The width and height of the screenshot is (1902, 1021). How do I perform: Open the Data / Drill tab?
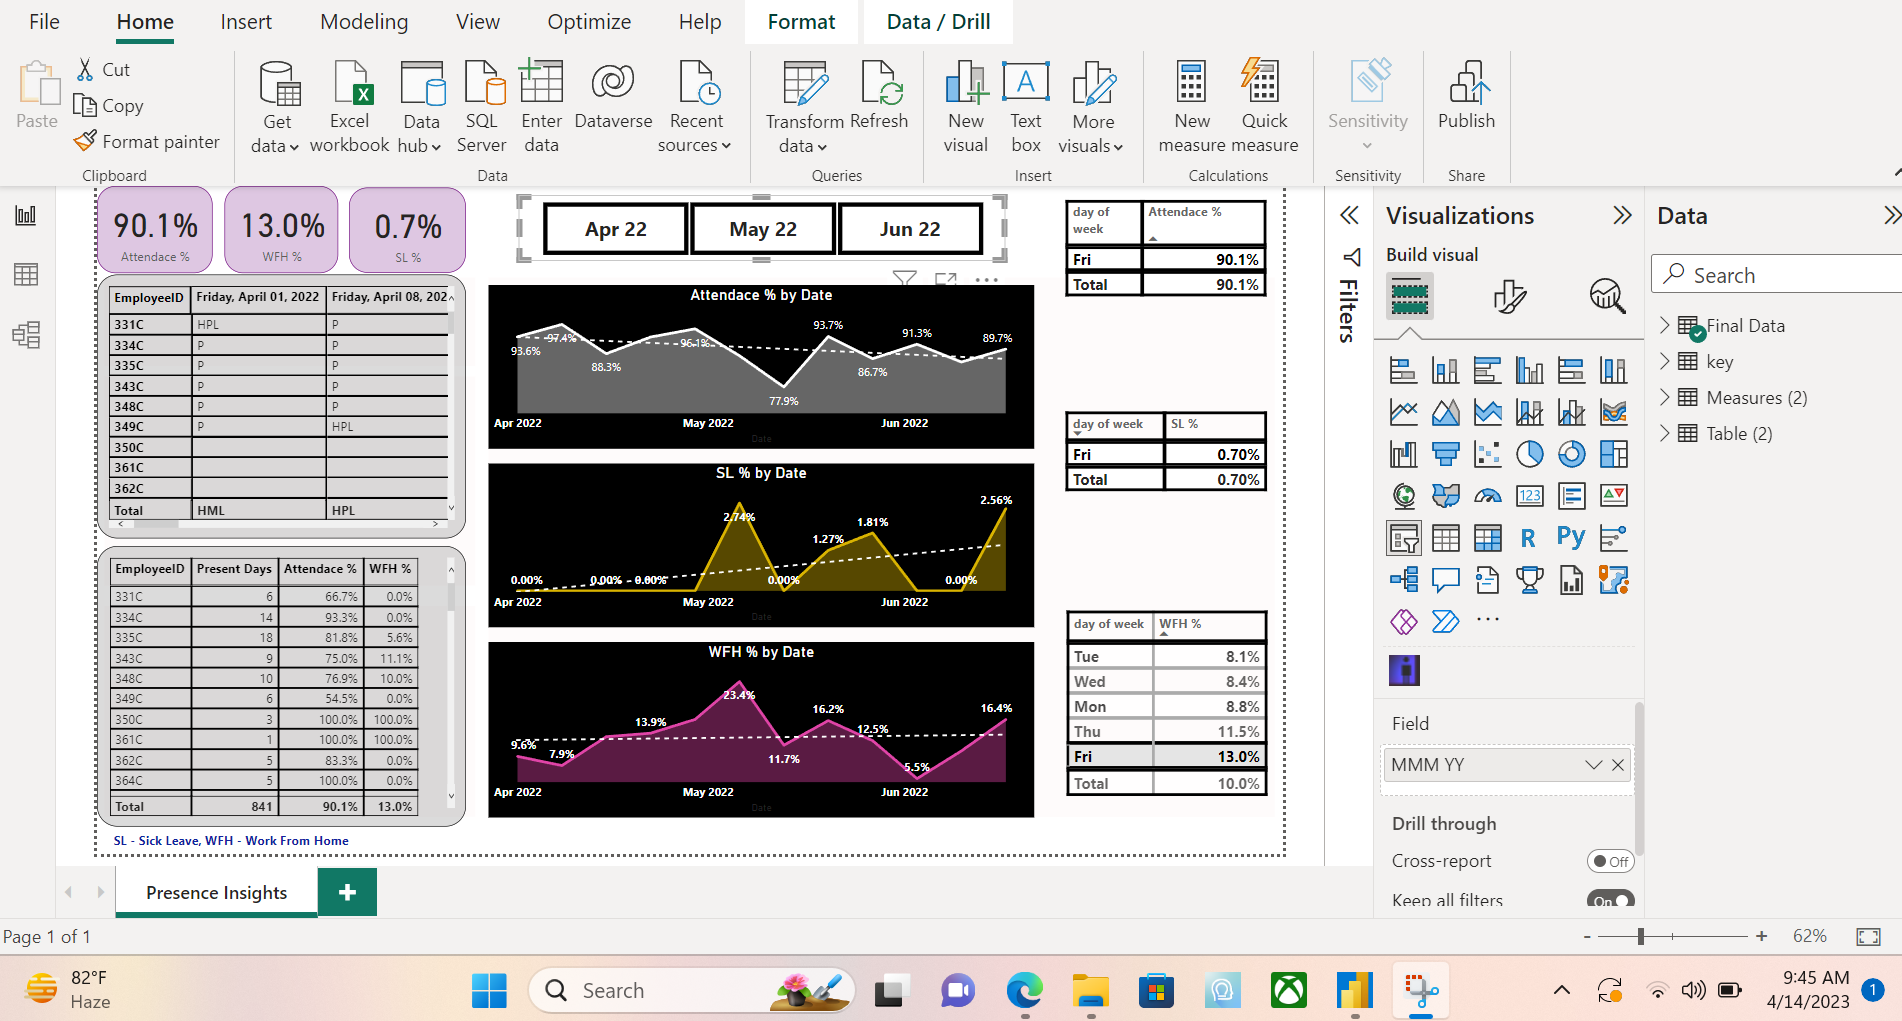[936, 21]
